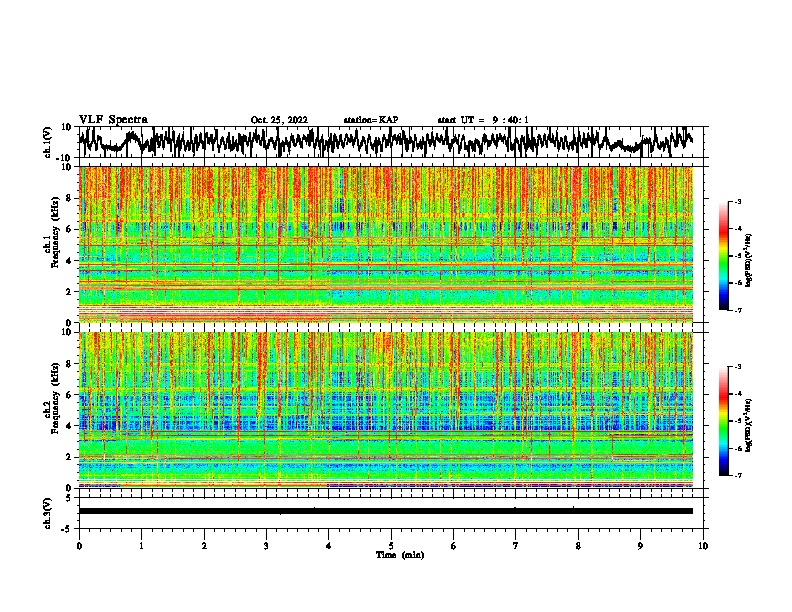The height and width of the screenshot is (612, 792).
Task: Select the date "Oct. 25, 2022"
Action: click(x=279, y=120)
